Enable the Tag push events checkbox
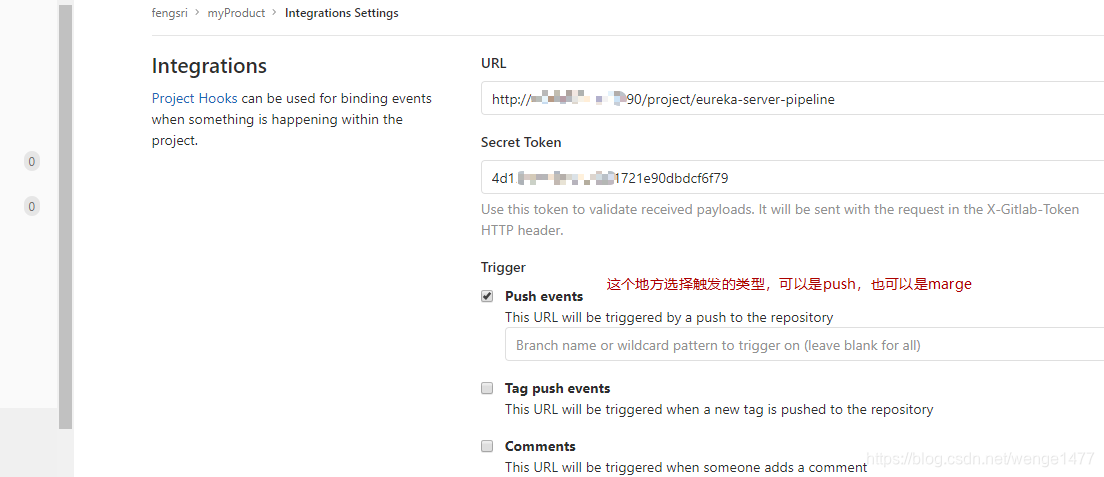This screenshot has width=1104, height=477. coord(487,388)
